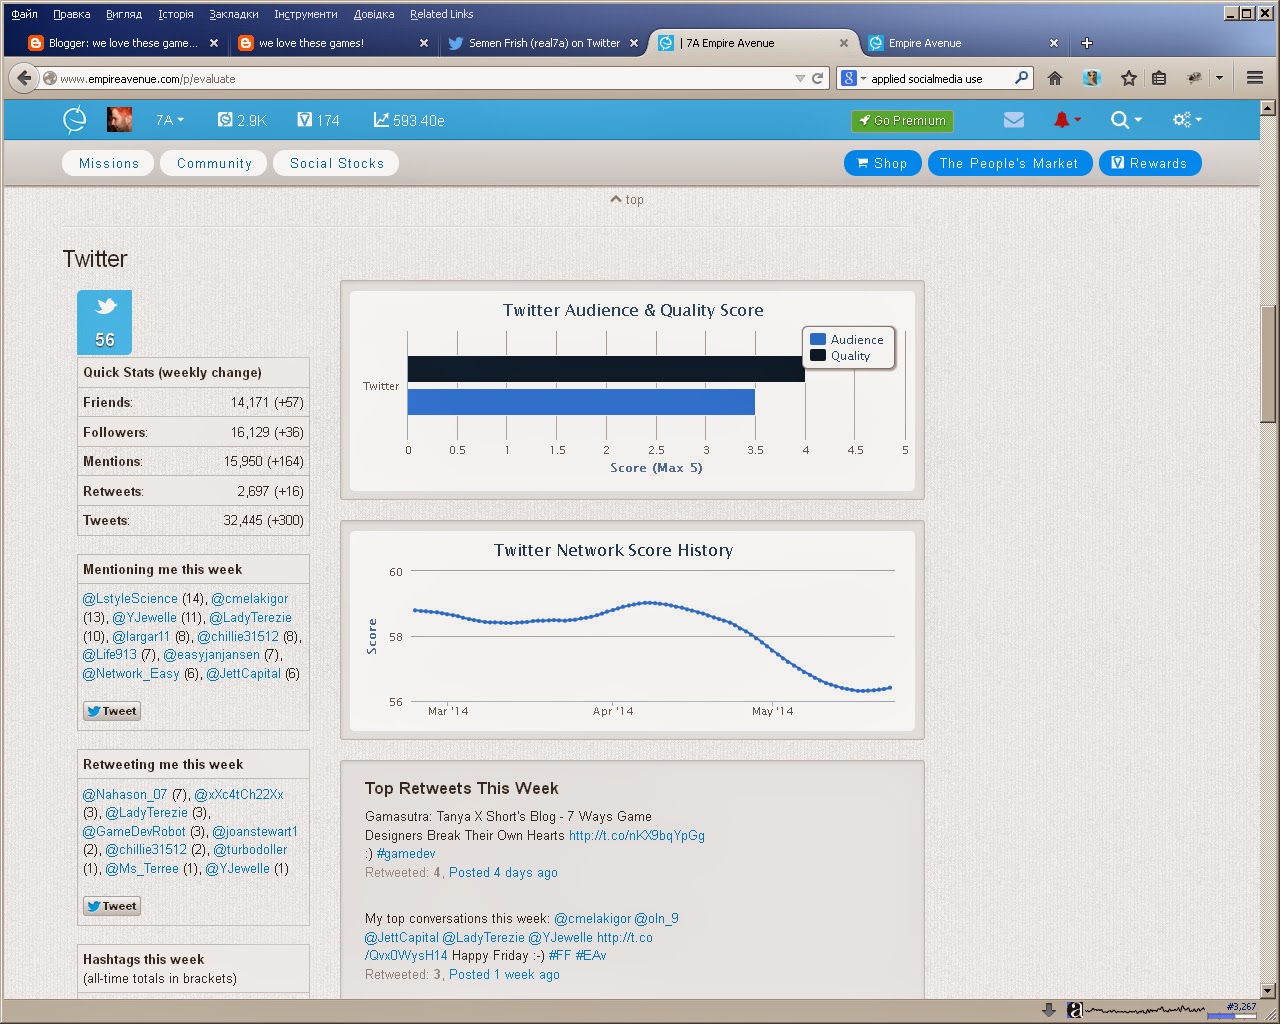Toggle the Audience series in the chart legend
Image resolution: width=1280 pixels, height=1024 pixels.
click(847, 340)
